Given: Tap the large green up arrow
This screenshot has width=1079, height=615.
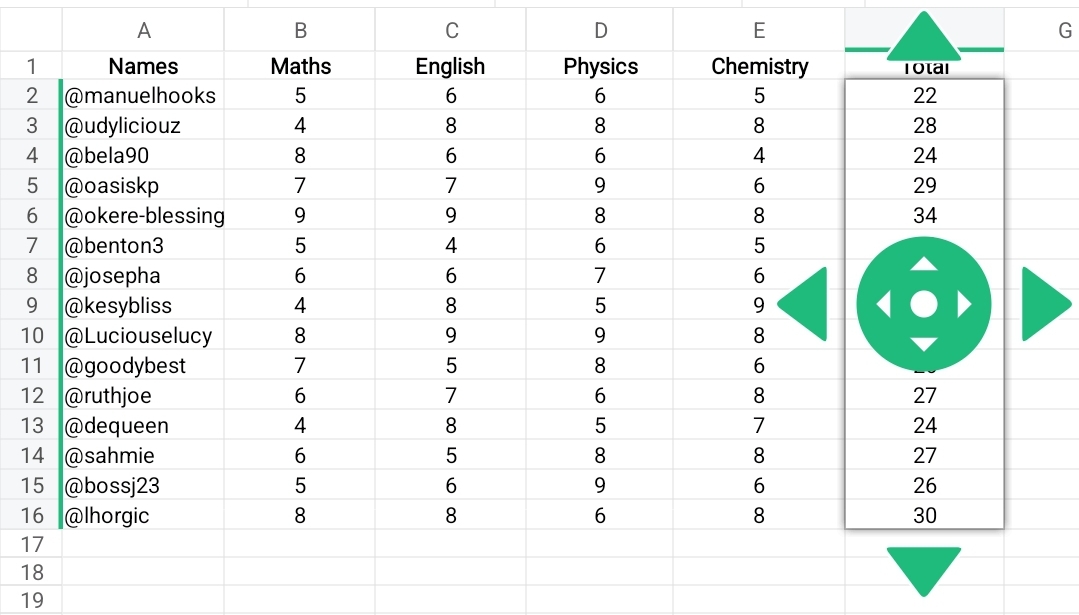Looking at the screenshot, I should pos(923,36).
